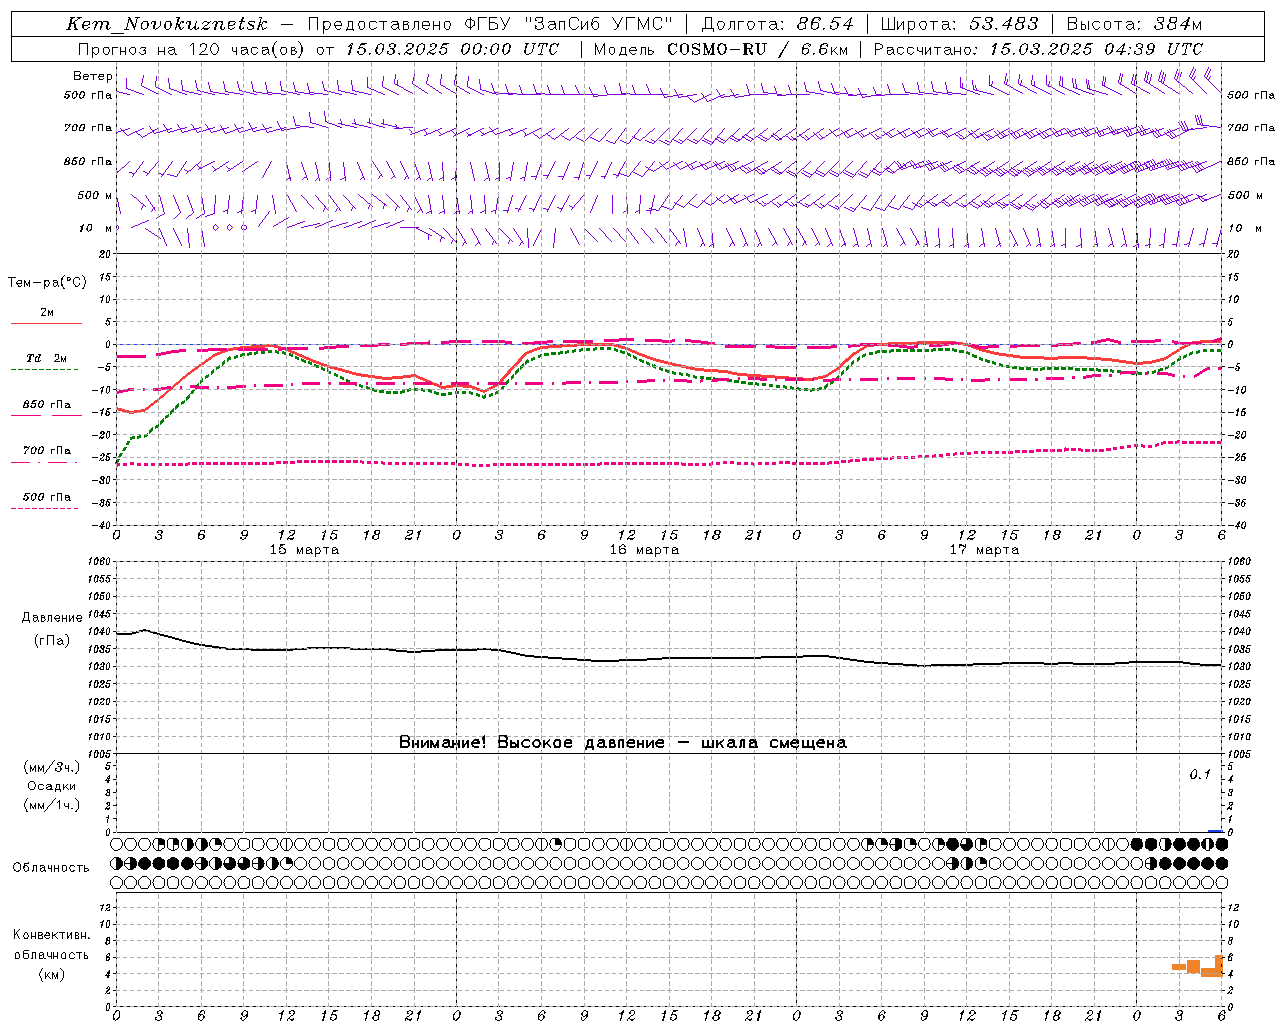This screenshot has width=1280, height=1024.
Task: Click the 'Конвективн.' convective cloud label
Action: [x=52, y=935]
